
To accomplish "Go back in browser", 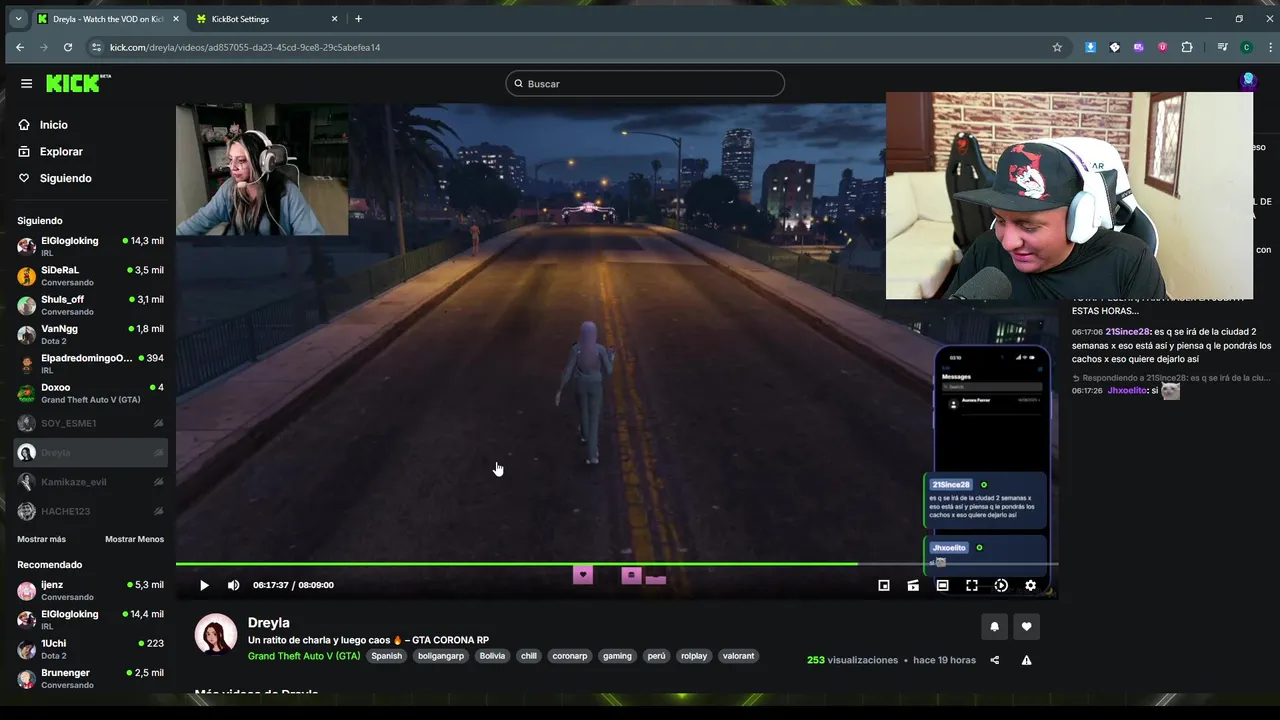I will (x=20, y=47).
